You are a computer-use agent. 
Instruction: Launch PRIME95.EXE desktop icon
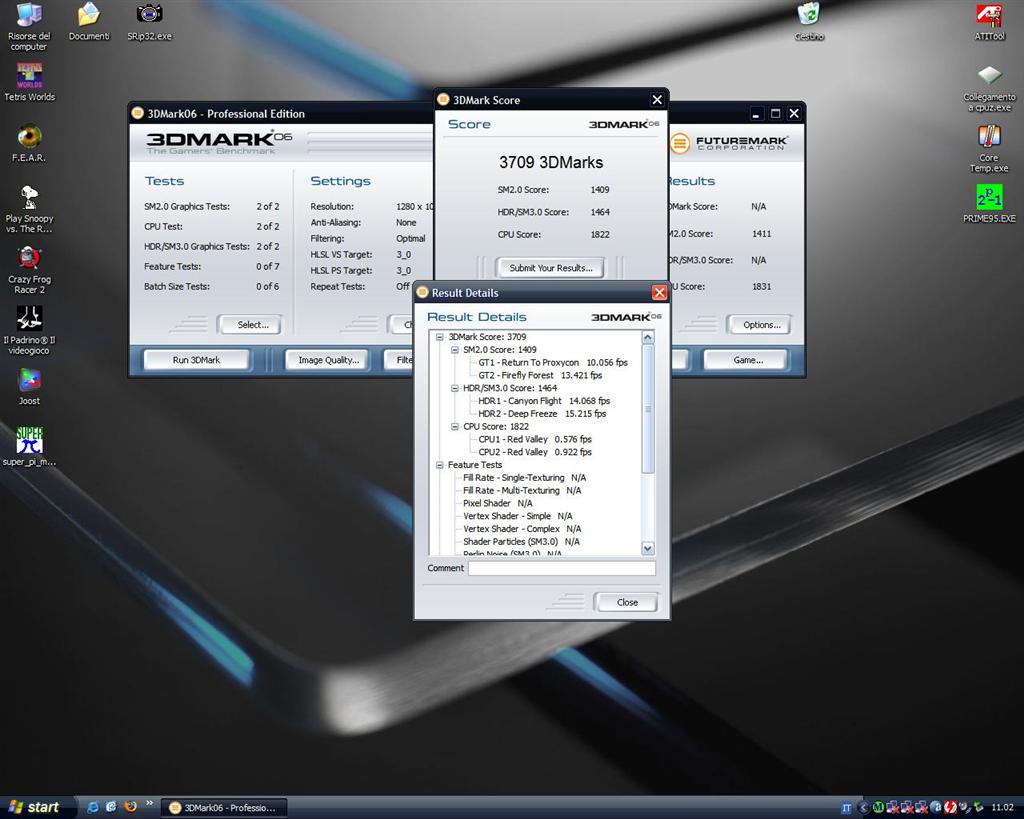(x=989, y=204)
